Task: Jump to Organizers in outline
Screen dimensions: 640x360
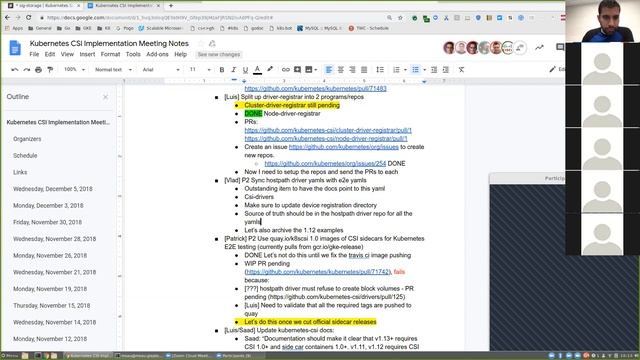Action: tap(27, 139)
